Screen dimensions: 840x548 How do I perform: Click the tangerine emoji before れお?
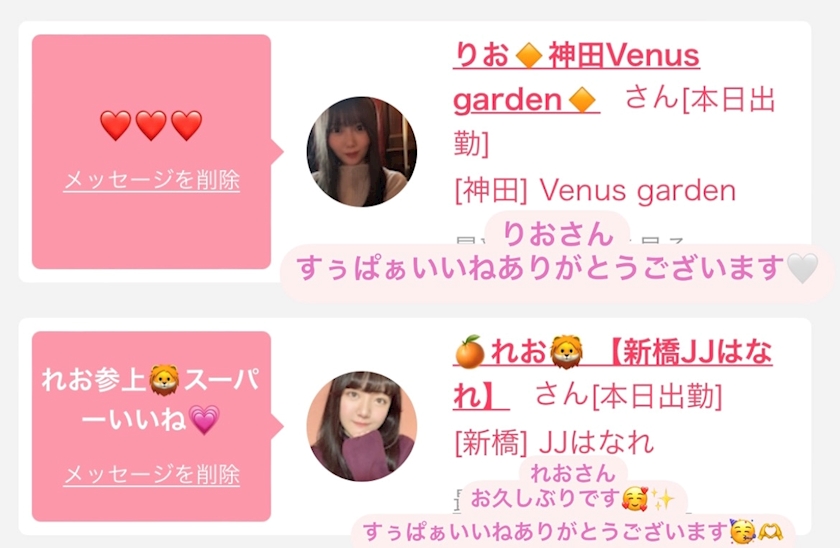coord(470,352)
